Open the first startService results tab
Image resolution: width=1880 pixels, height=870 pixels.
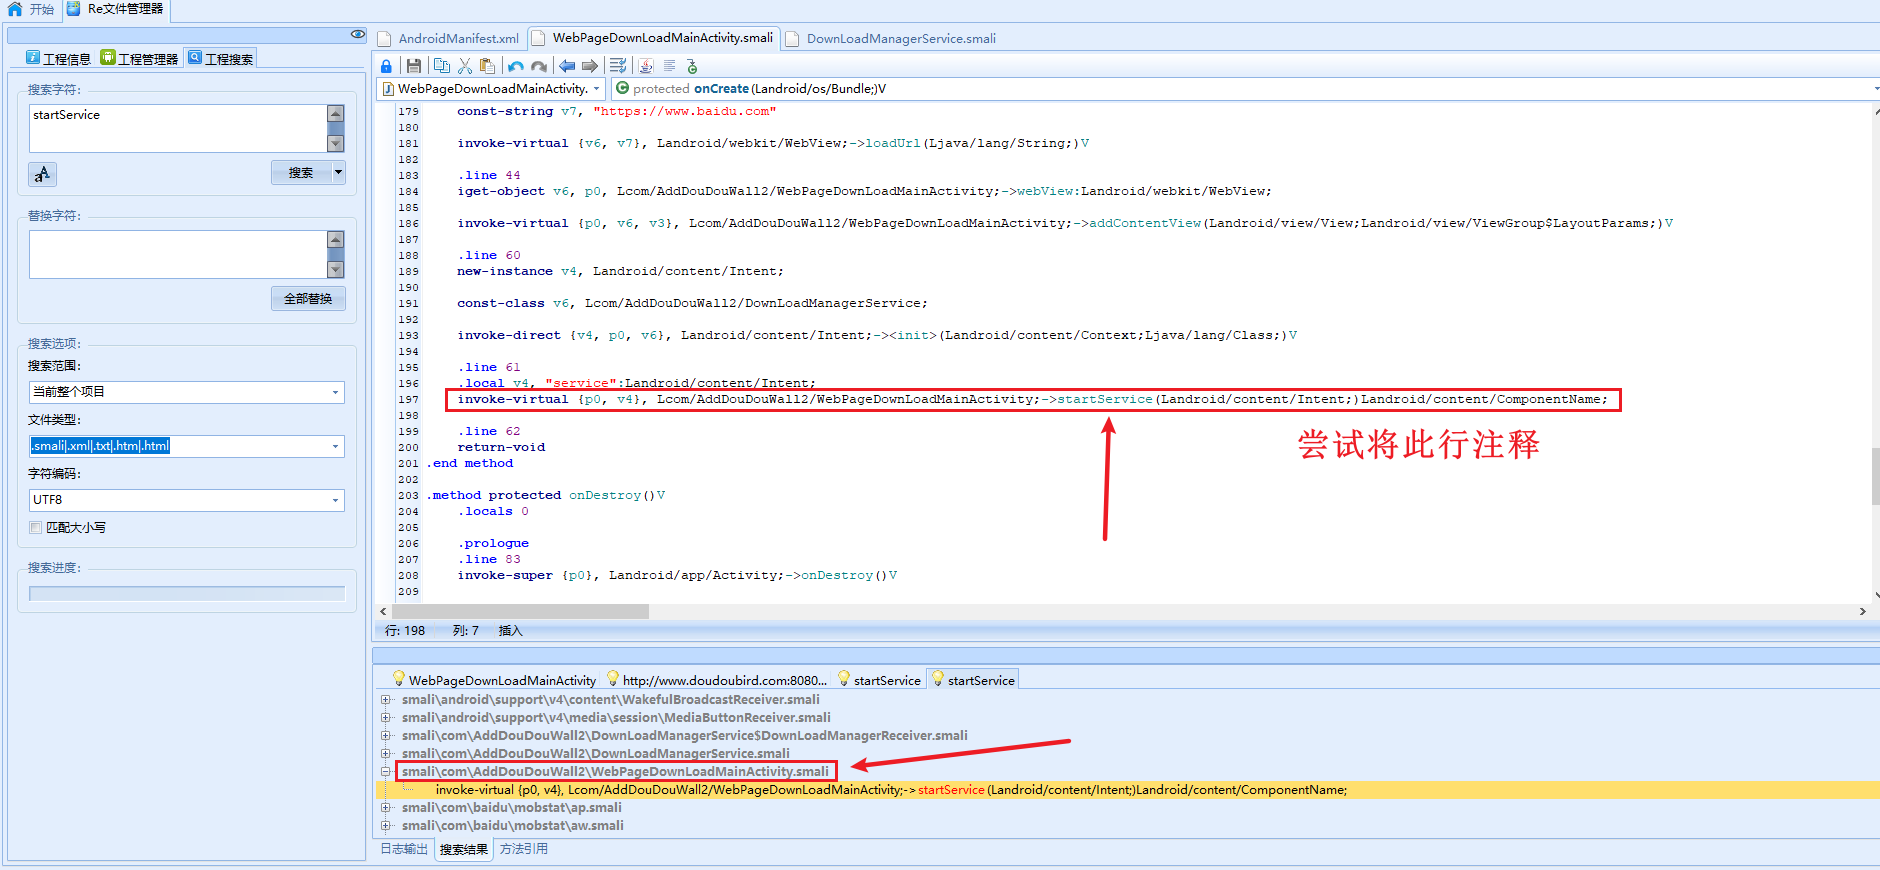coord(879,680)
